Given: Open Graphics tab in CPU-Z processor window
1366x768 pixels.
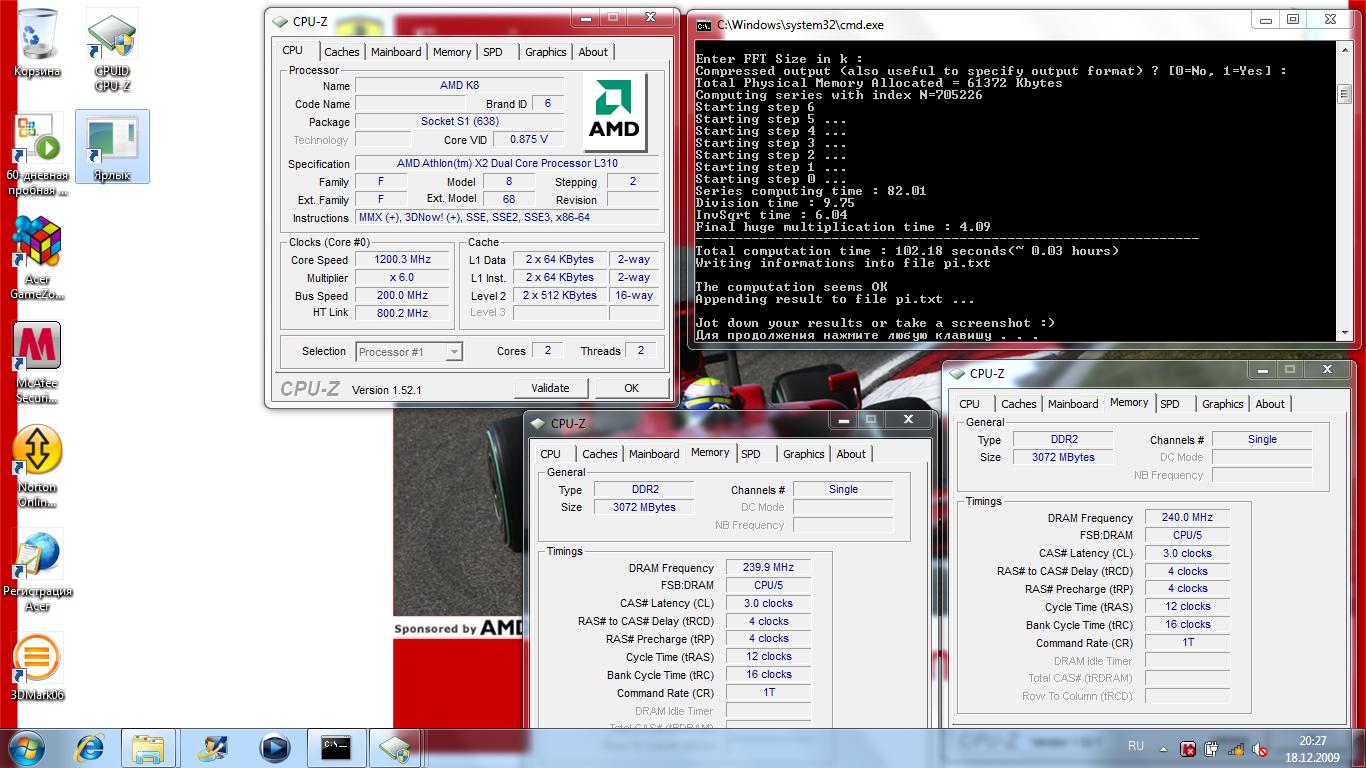Looking at the screenshot, I should 546,52.
